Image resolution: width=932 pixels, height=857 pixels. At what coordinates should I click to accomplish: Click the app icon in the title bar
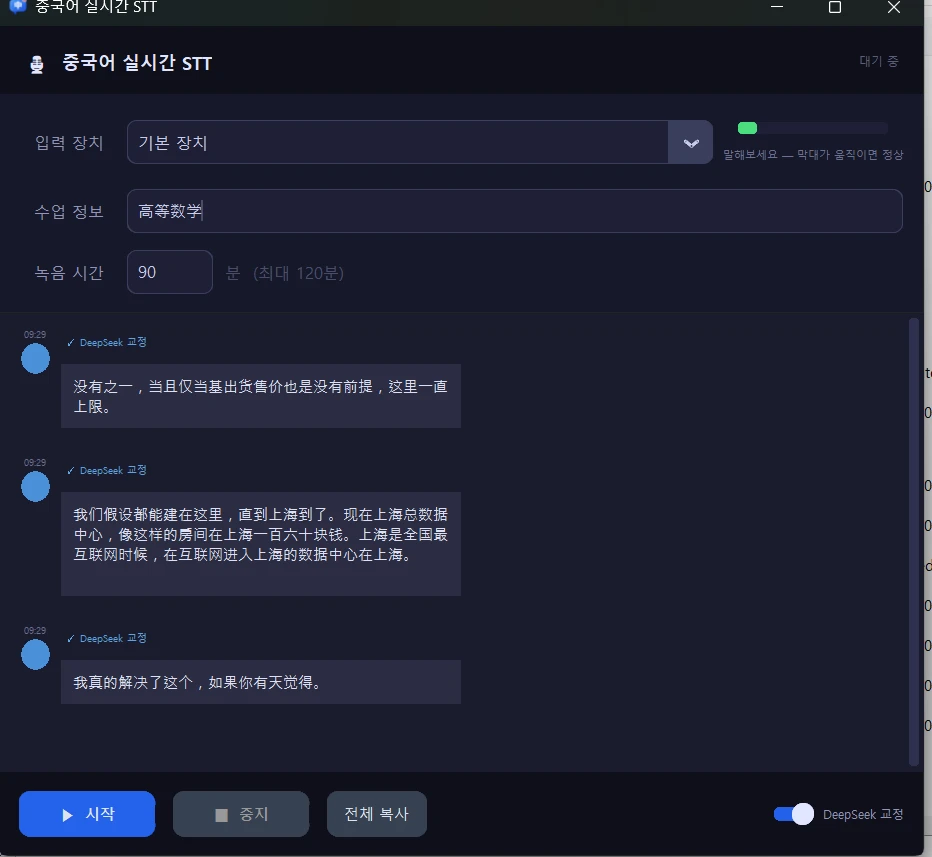pos(18,6)
